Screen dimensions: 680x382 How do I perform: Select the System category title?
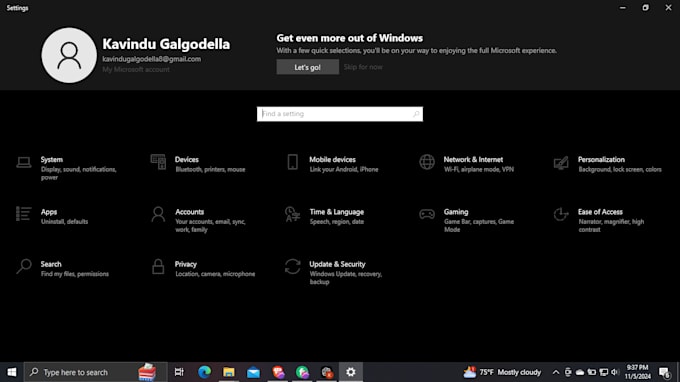52,160
